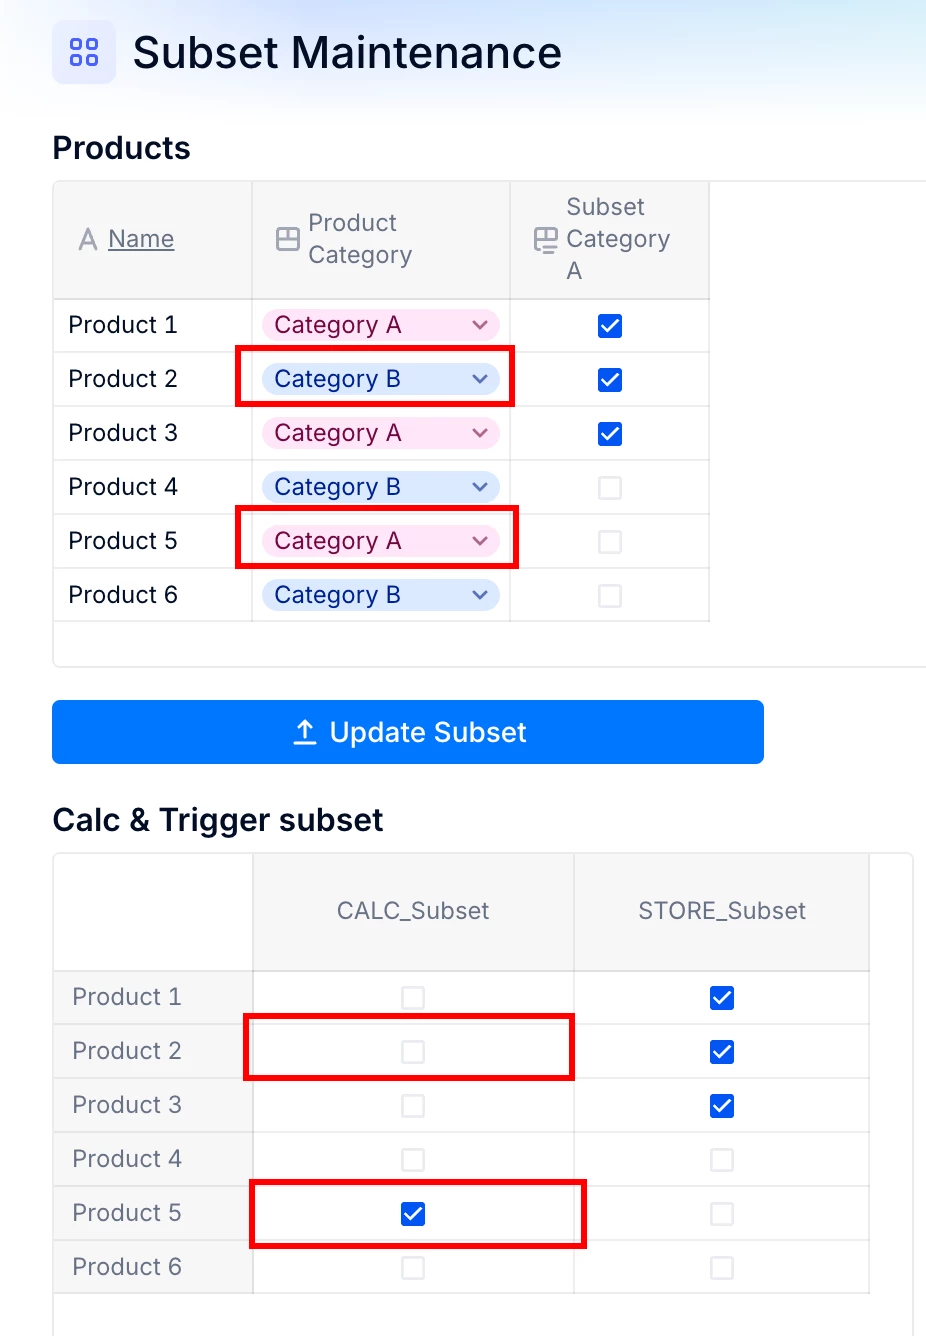
Task: Click the Category A pink tag for Product 3
Action: click(338, 433)
